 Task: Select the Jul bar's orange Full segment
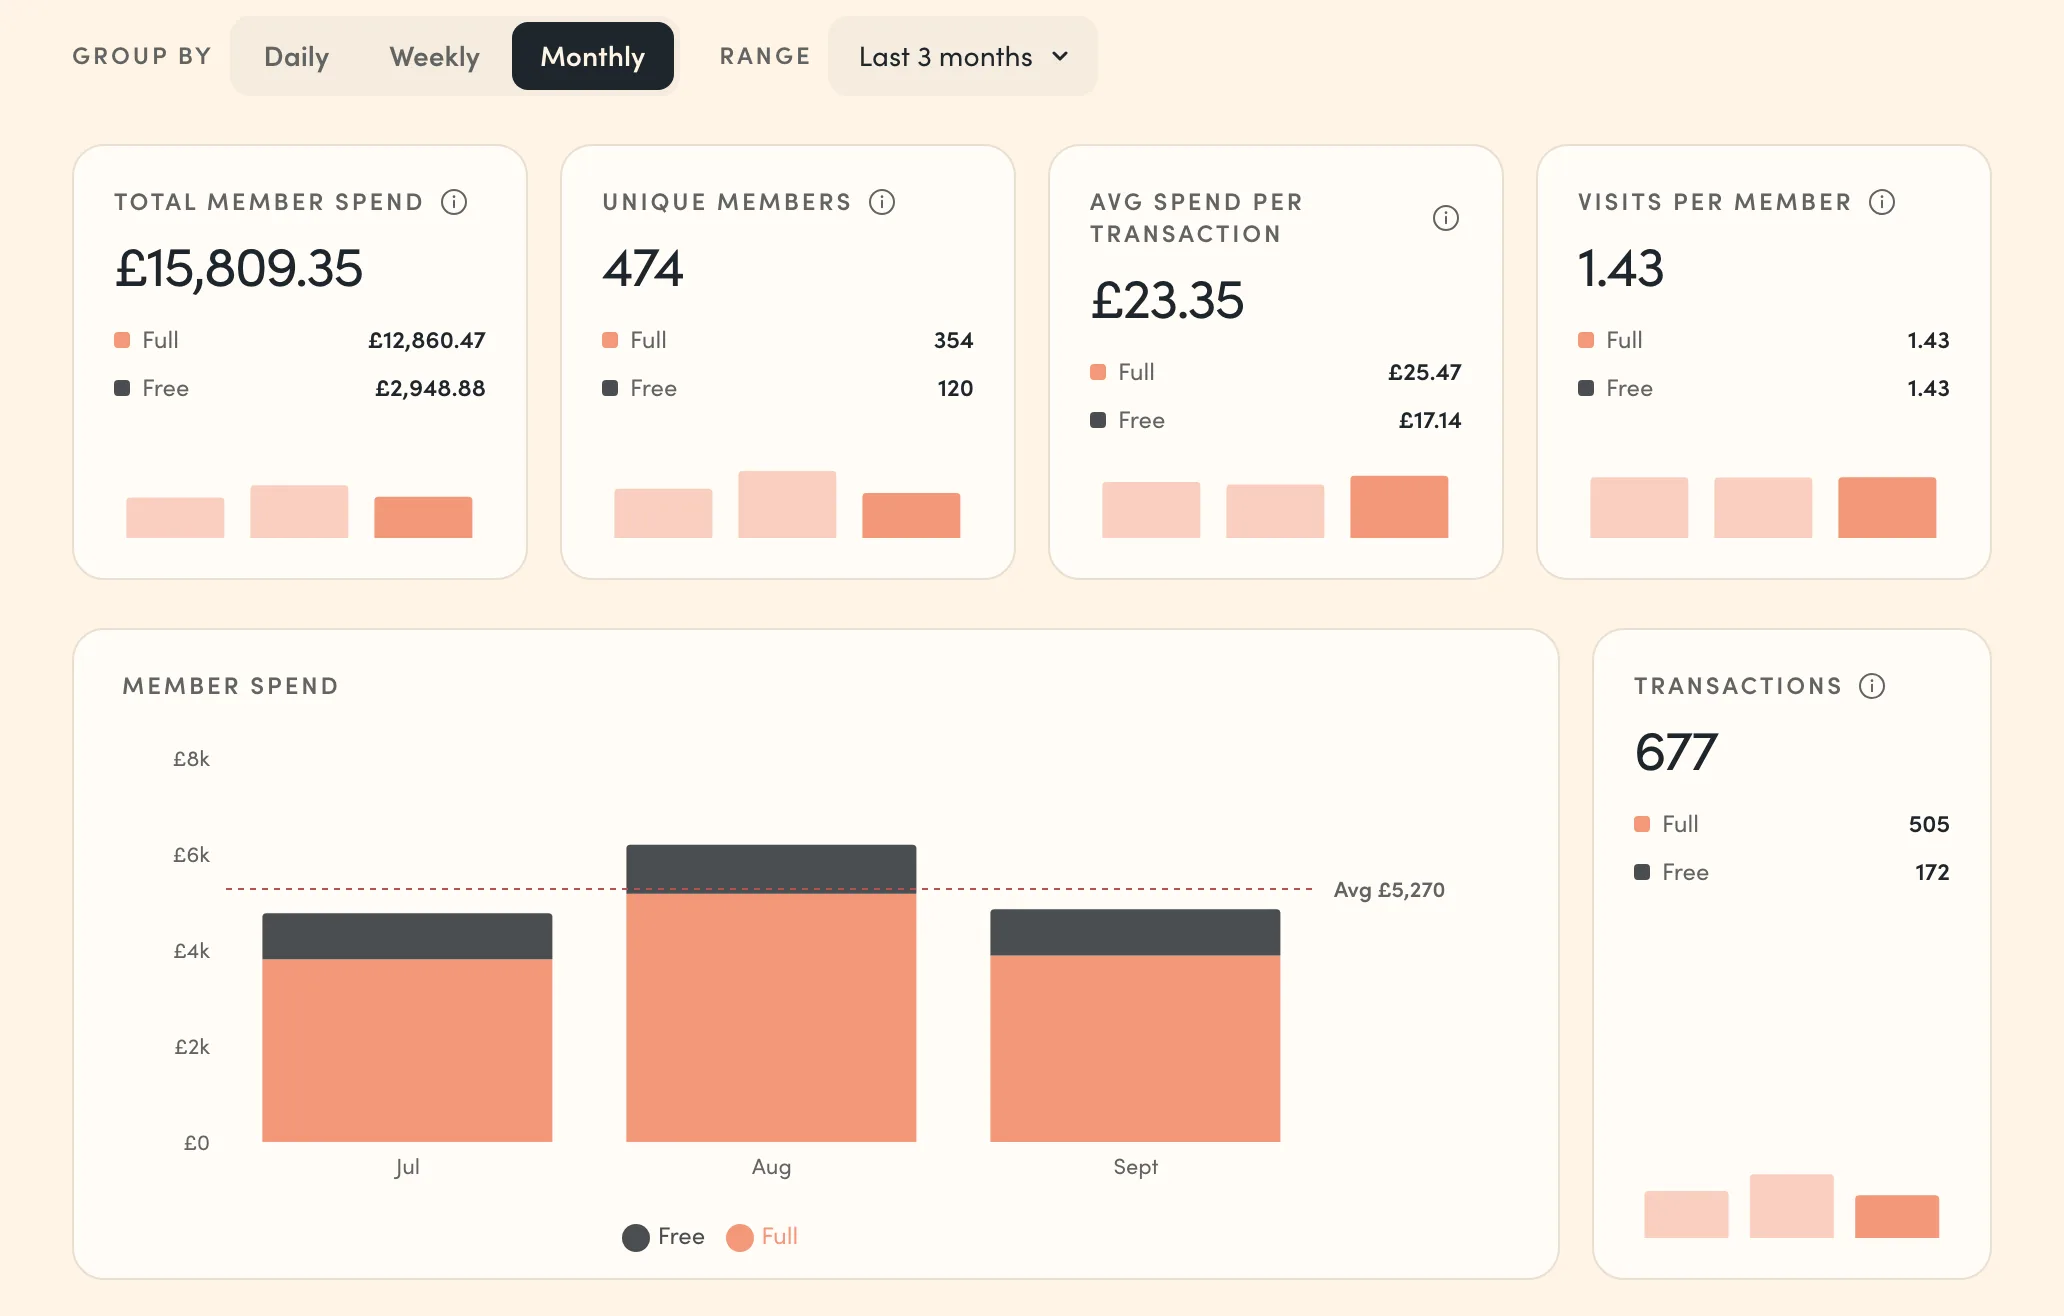coord(407,1050)
